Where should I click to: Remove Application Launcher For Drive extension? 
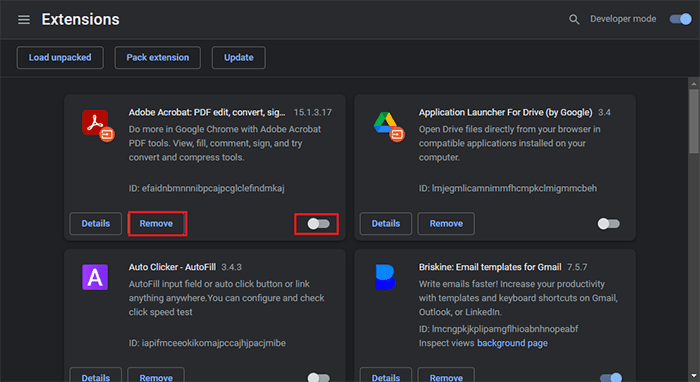coord(446,224)
